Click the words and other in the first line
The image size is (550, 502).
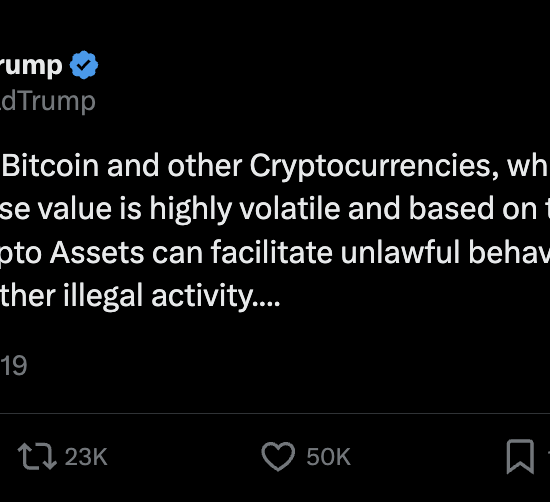click(x=174, y=166)
